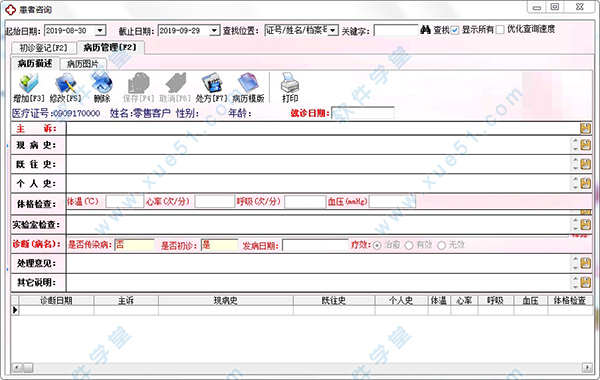Image resolution: width=600 pixels, height=380 pixels.
Task: Click the horizontal scrollbar right arrow
Action: coord(587,368)
